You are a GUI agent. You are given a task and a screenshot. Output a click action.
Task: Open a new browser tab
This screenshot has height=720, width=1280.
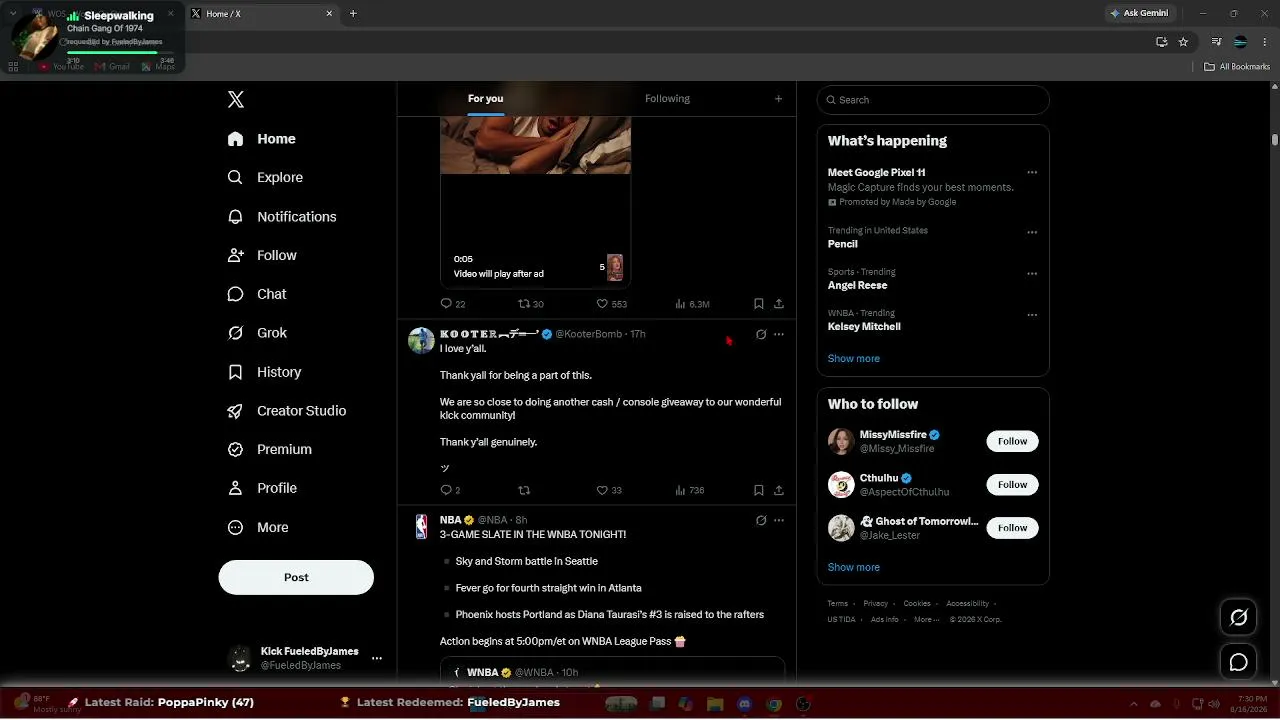point(353,14)
